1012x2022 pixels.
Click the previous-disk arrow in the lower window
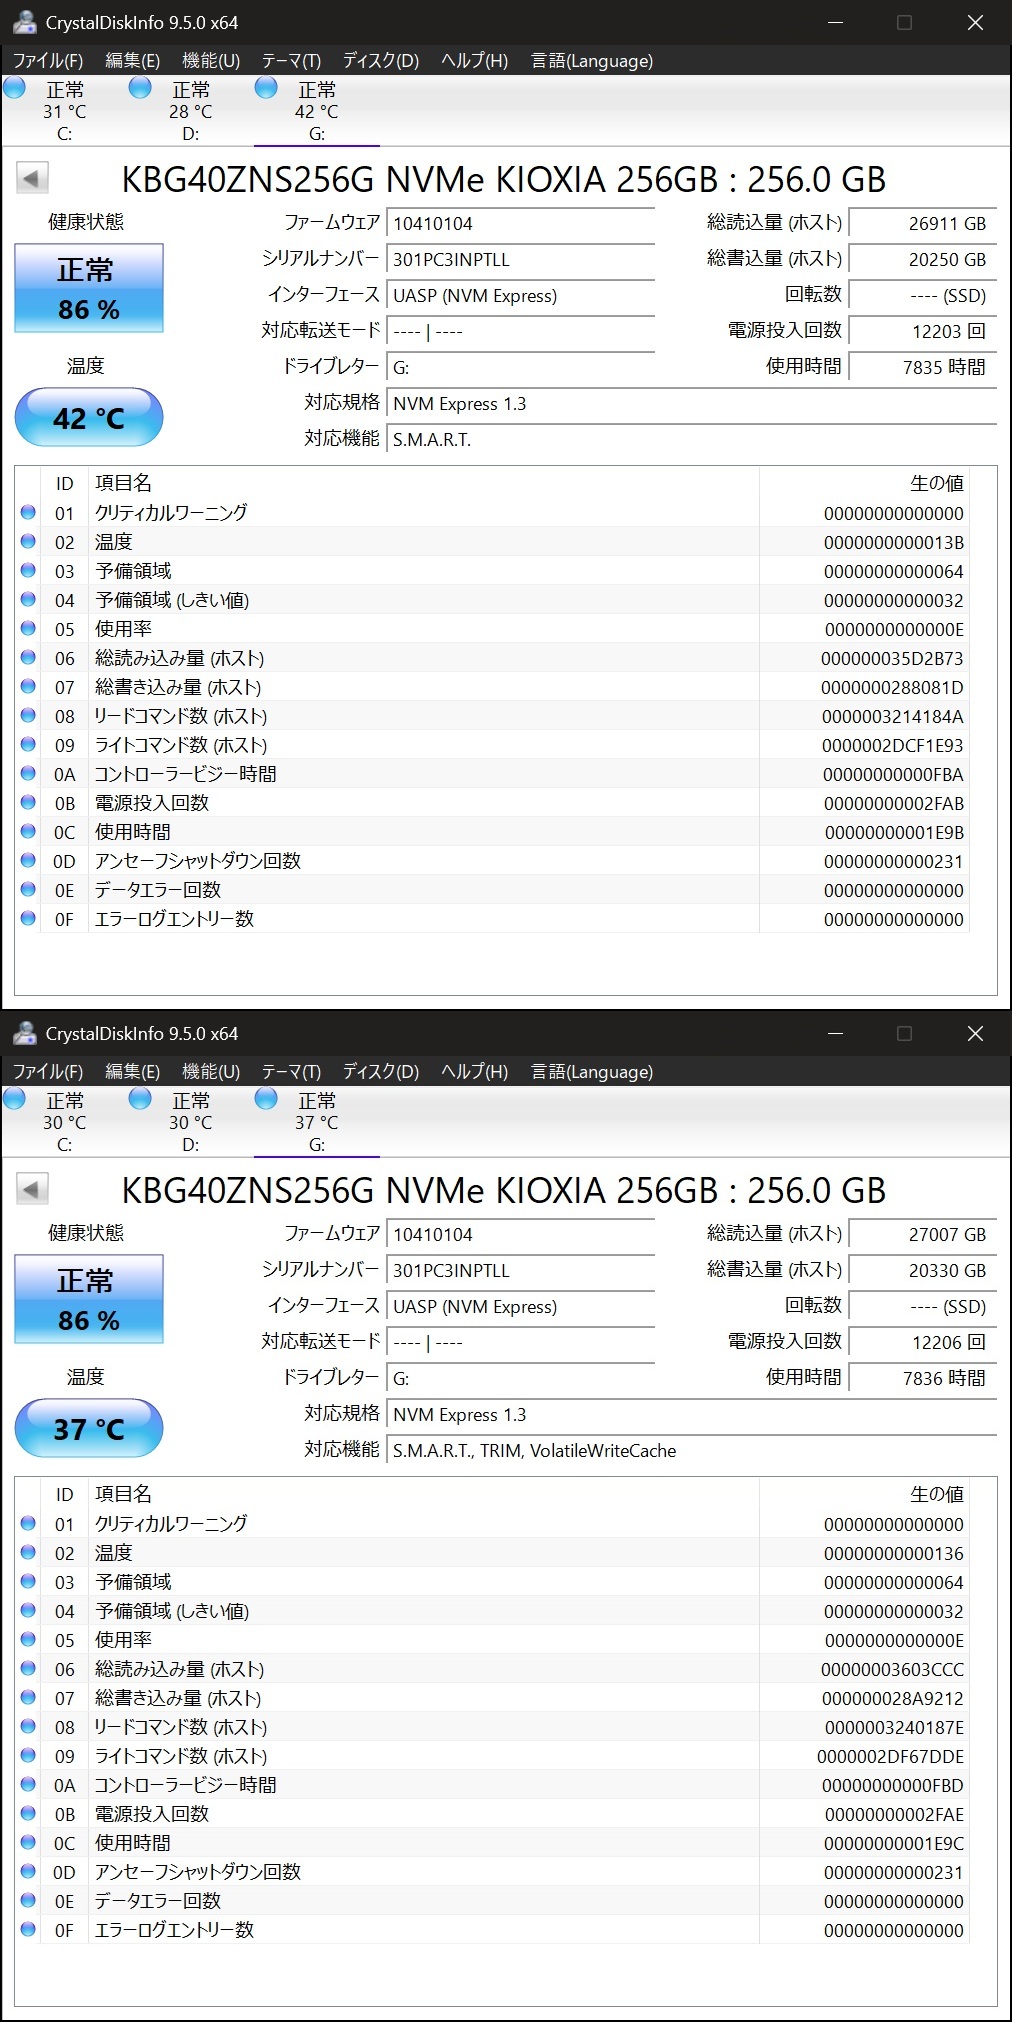click(x=32, y=1190)
